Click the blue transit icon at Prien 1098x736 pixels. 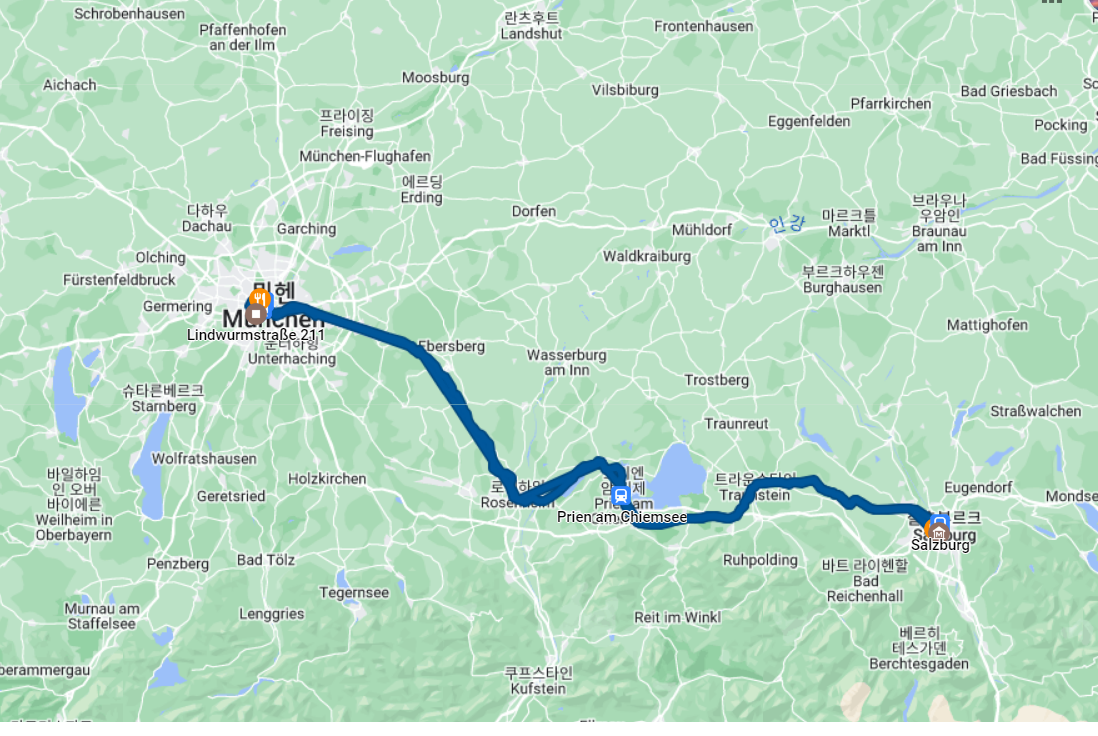click(620, 497)
